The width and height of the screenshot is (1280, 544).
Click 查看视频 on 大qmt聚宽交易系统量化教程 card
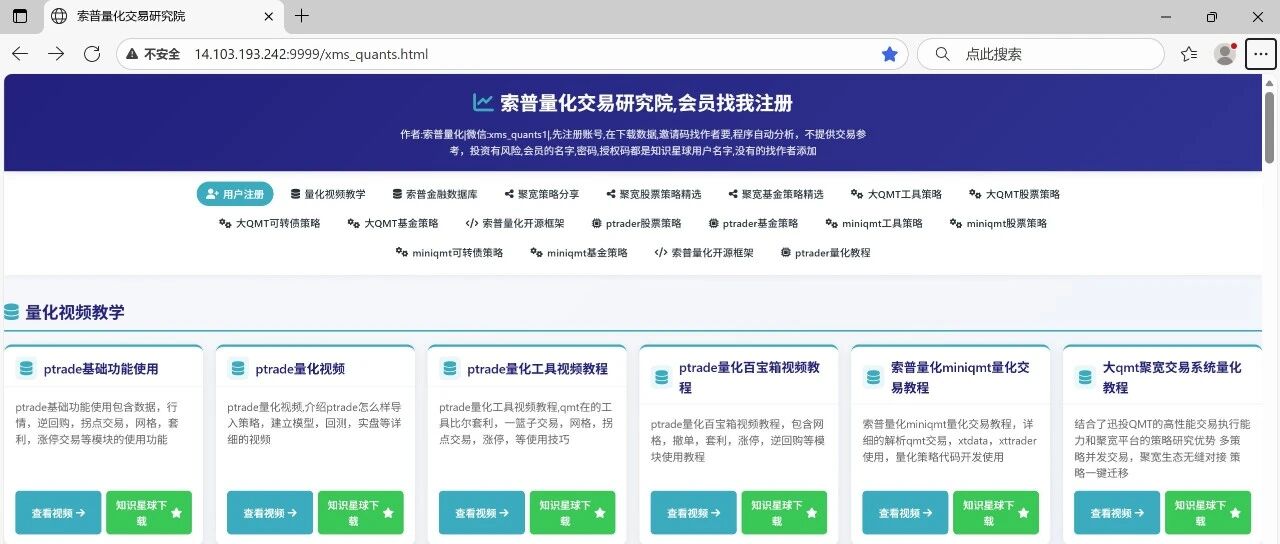pos(1117,513)
